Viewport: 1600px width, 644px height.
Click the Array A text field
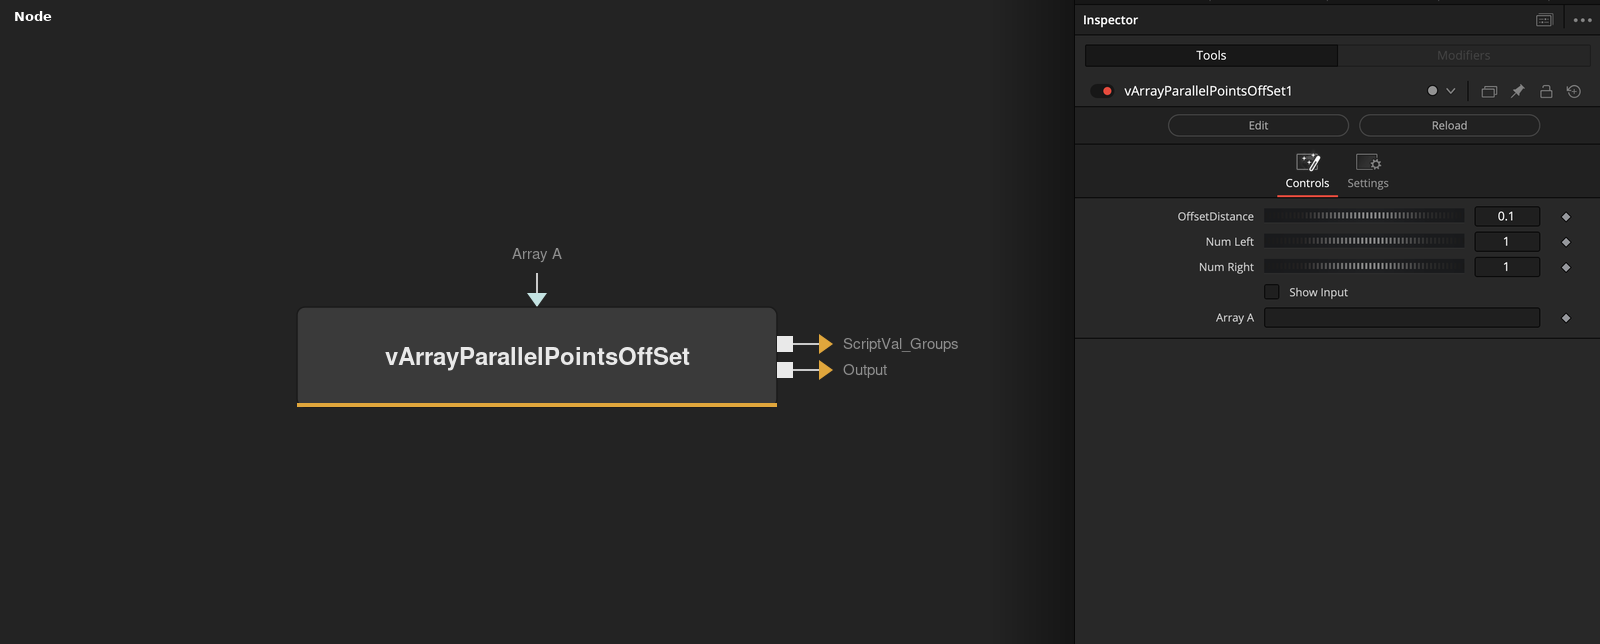(1402, 318)
